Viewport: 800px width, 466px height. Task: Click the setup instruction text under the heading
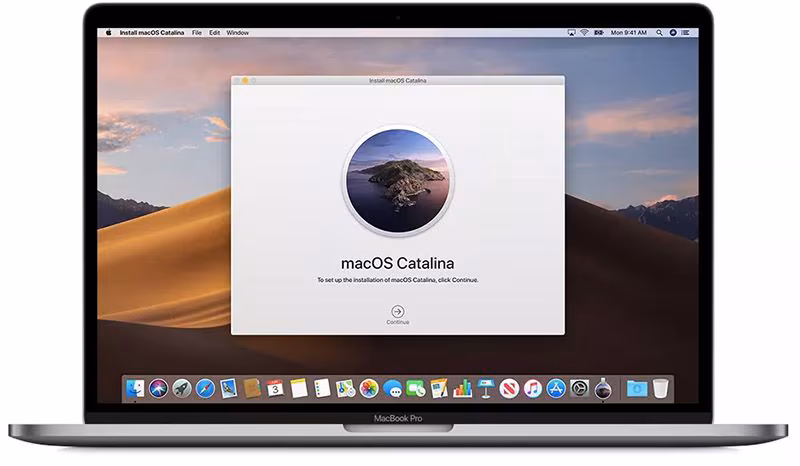click(398, 280)
